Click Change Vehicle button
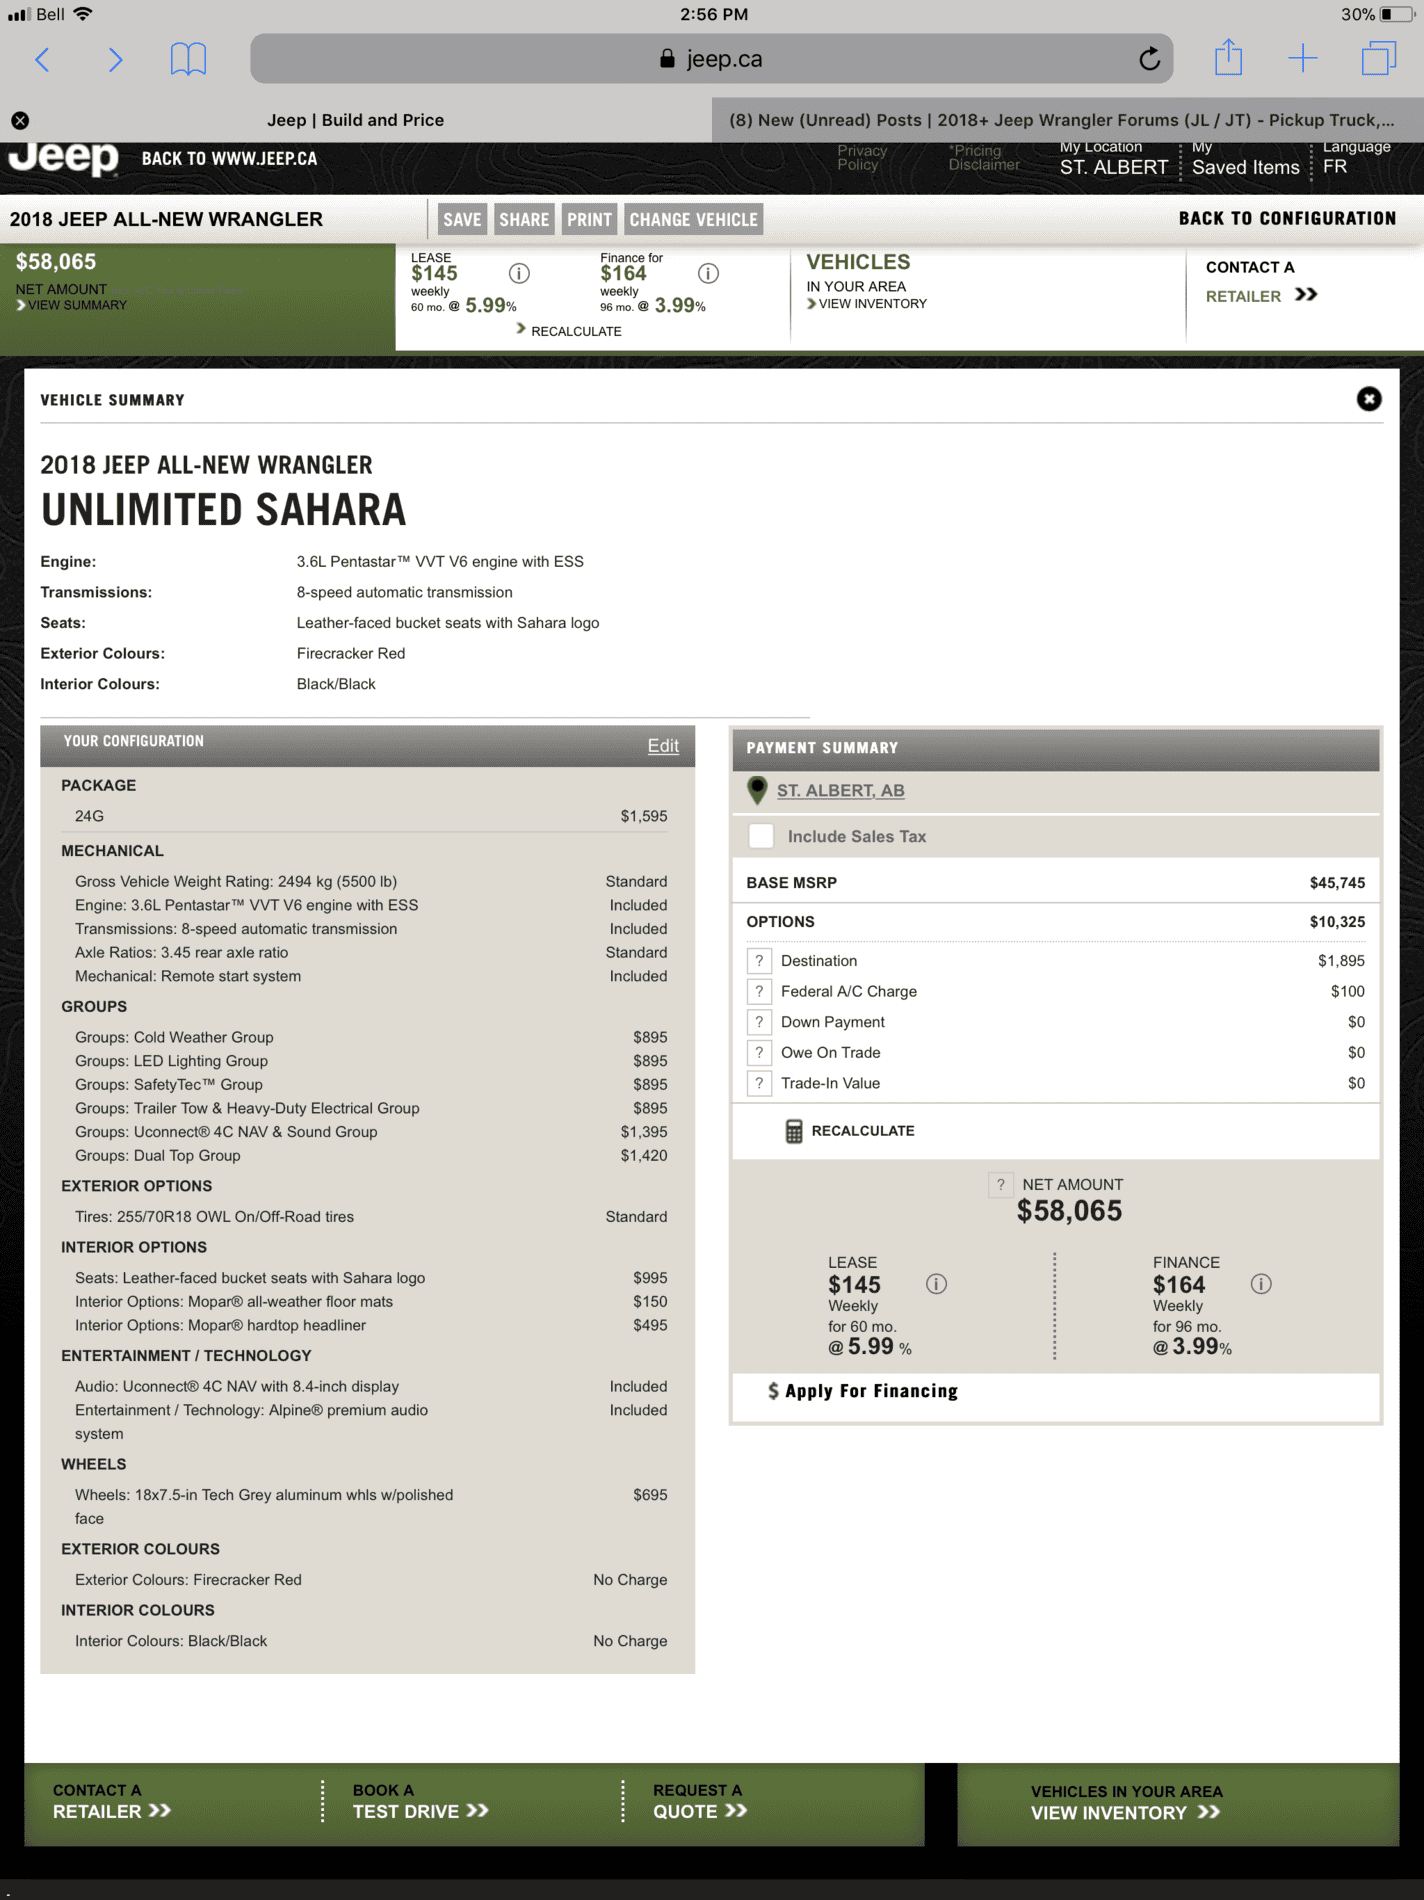The width and height of the screenshot is (1424, 1900). (694, 220)
